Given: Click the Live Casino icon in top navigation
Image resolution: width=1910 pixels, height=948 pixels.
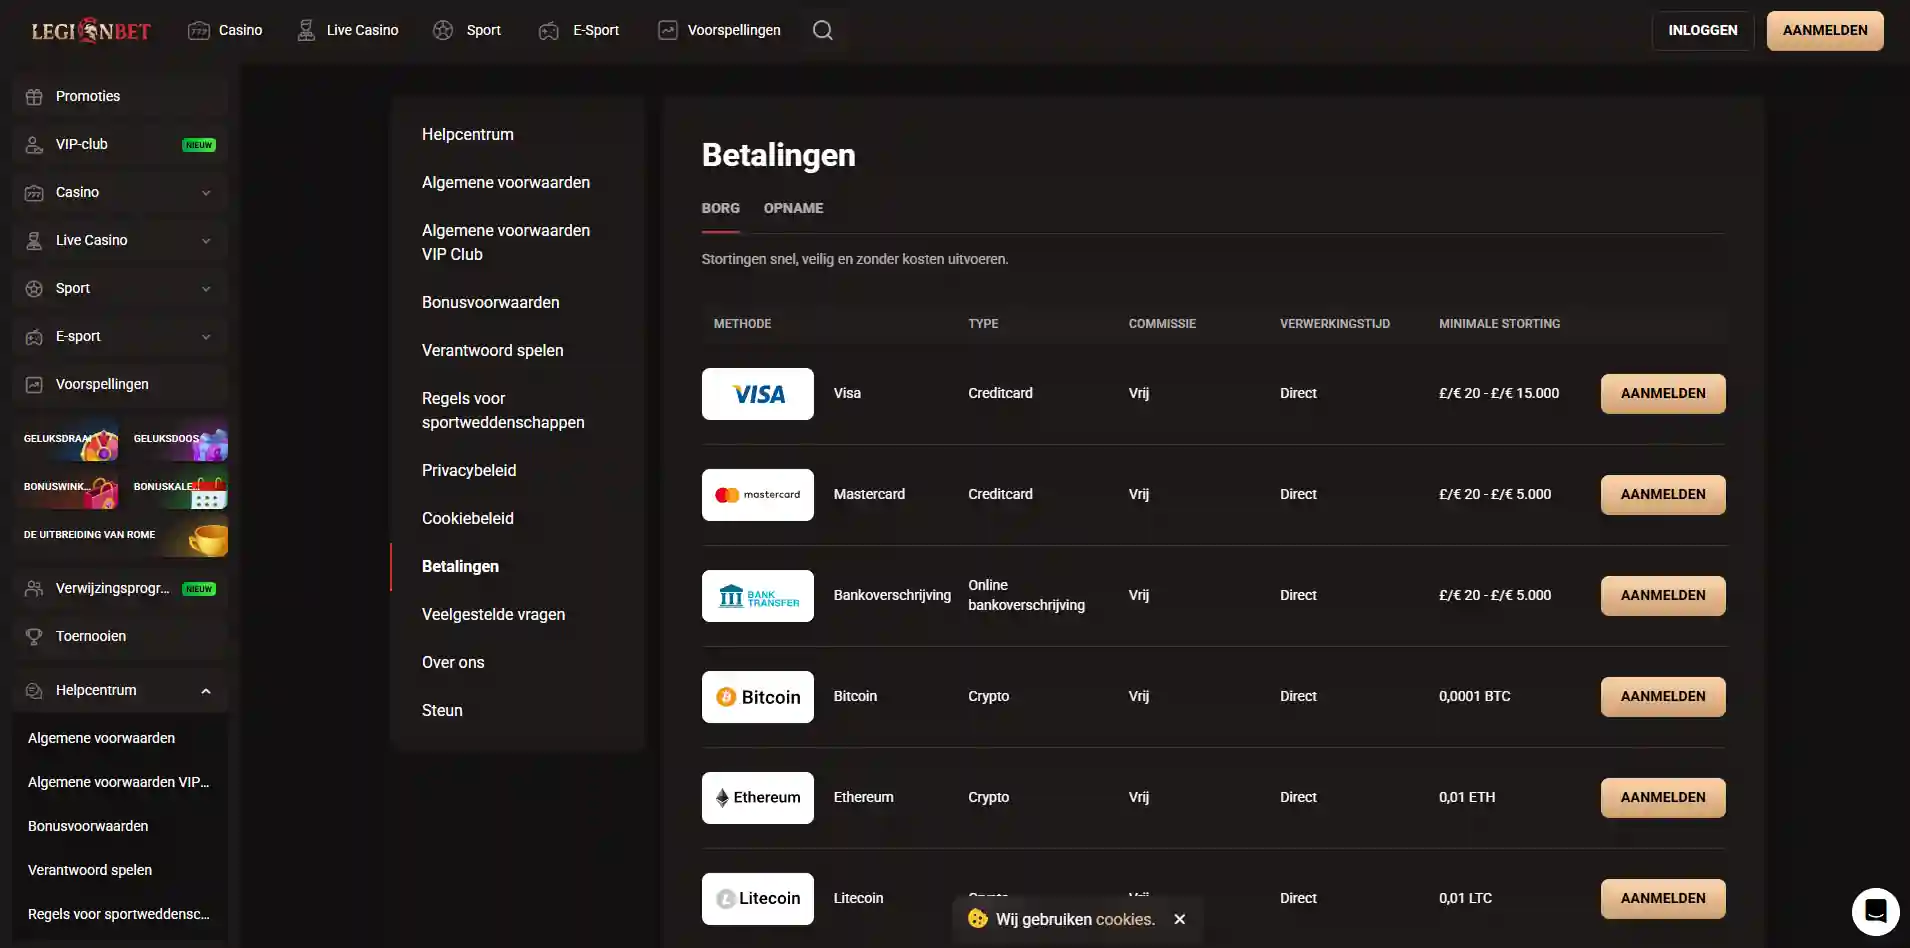Looking at the screenshot, I should click(x=306, y=30).
